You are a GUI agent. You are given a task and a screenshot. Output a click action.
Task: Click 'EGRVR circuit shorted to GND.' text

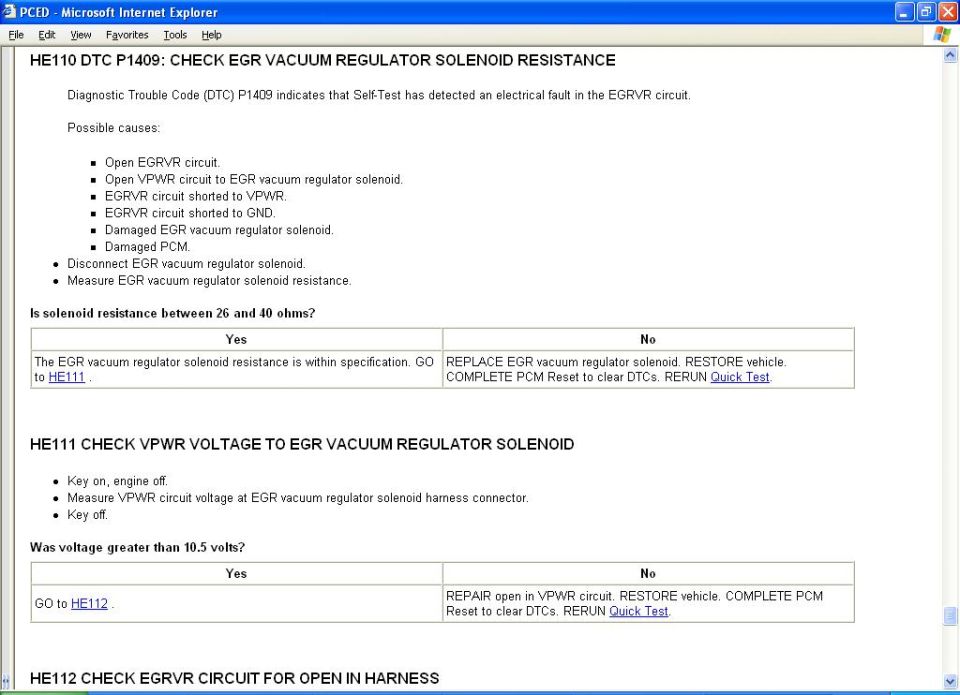(x=190, y=213)
